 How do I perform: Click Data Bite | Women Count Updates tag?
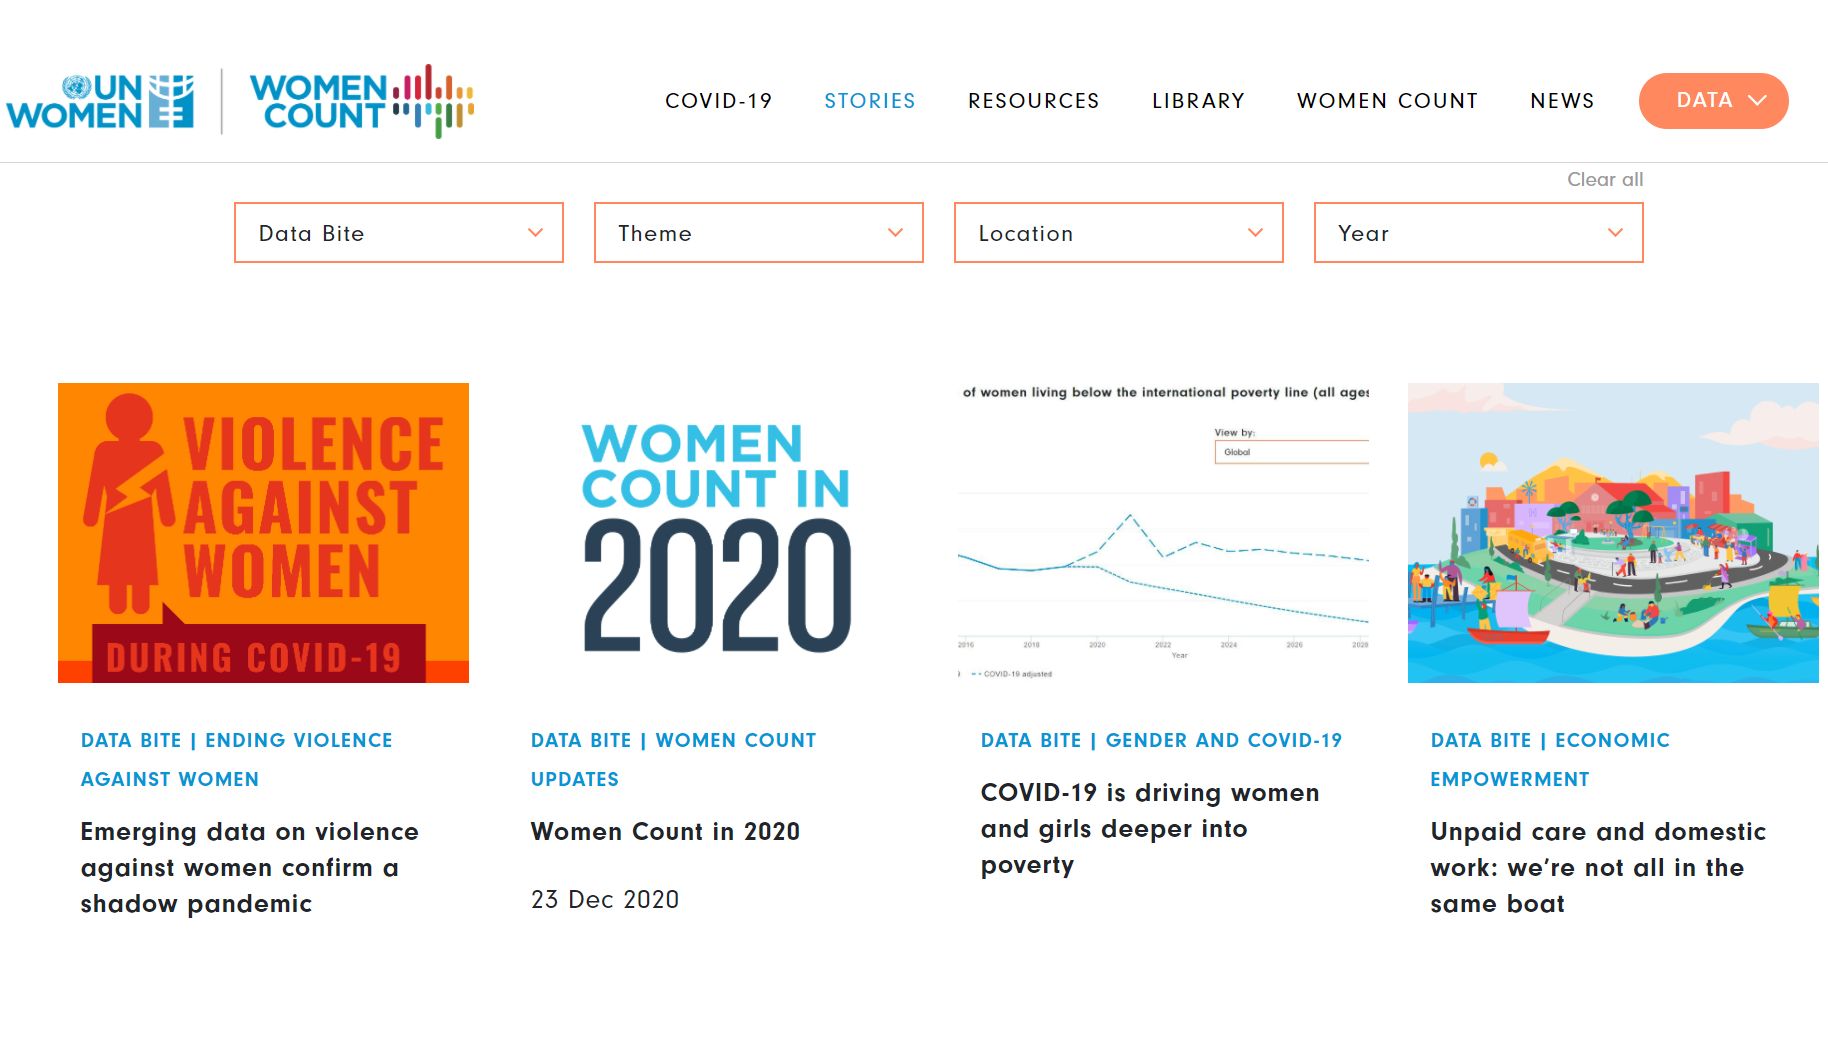point(673,760)
